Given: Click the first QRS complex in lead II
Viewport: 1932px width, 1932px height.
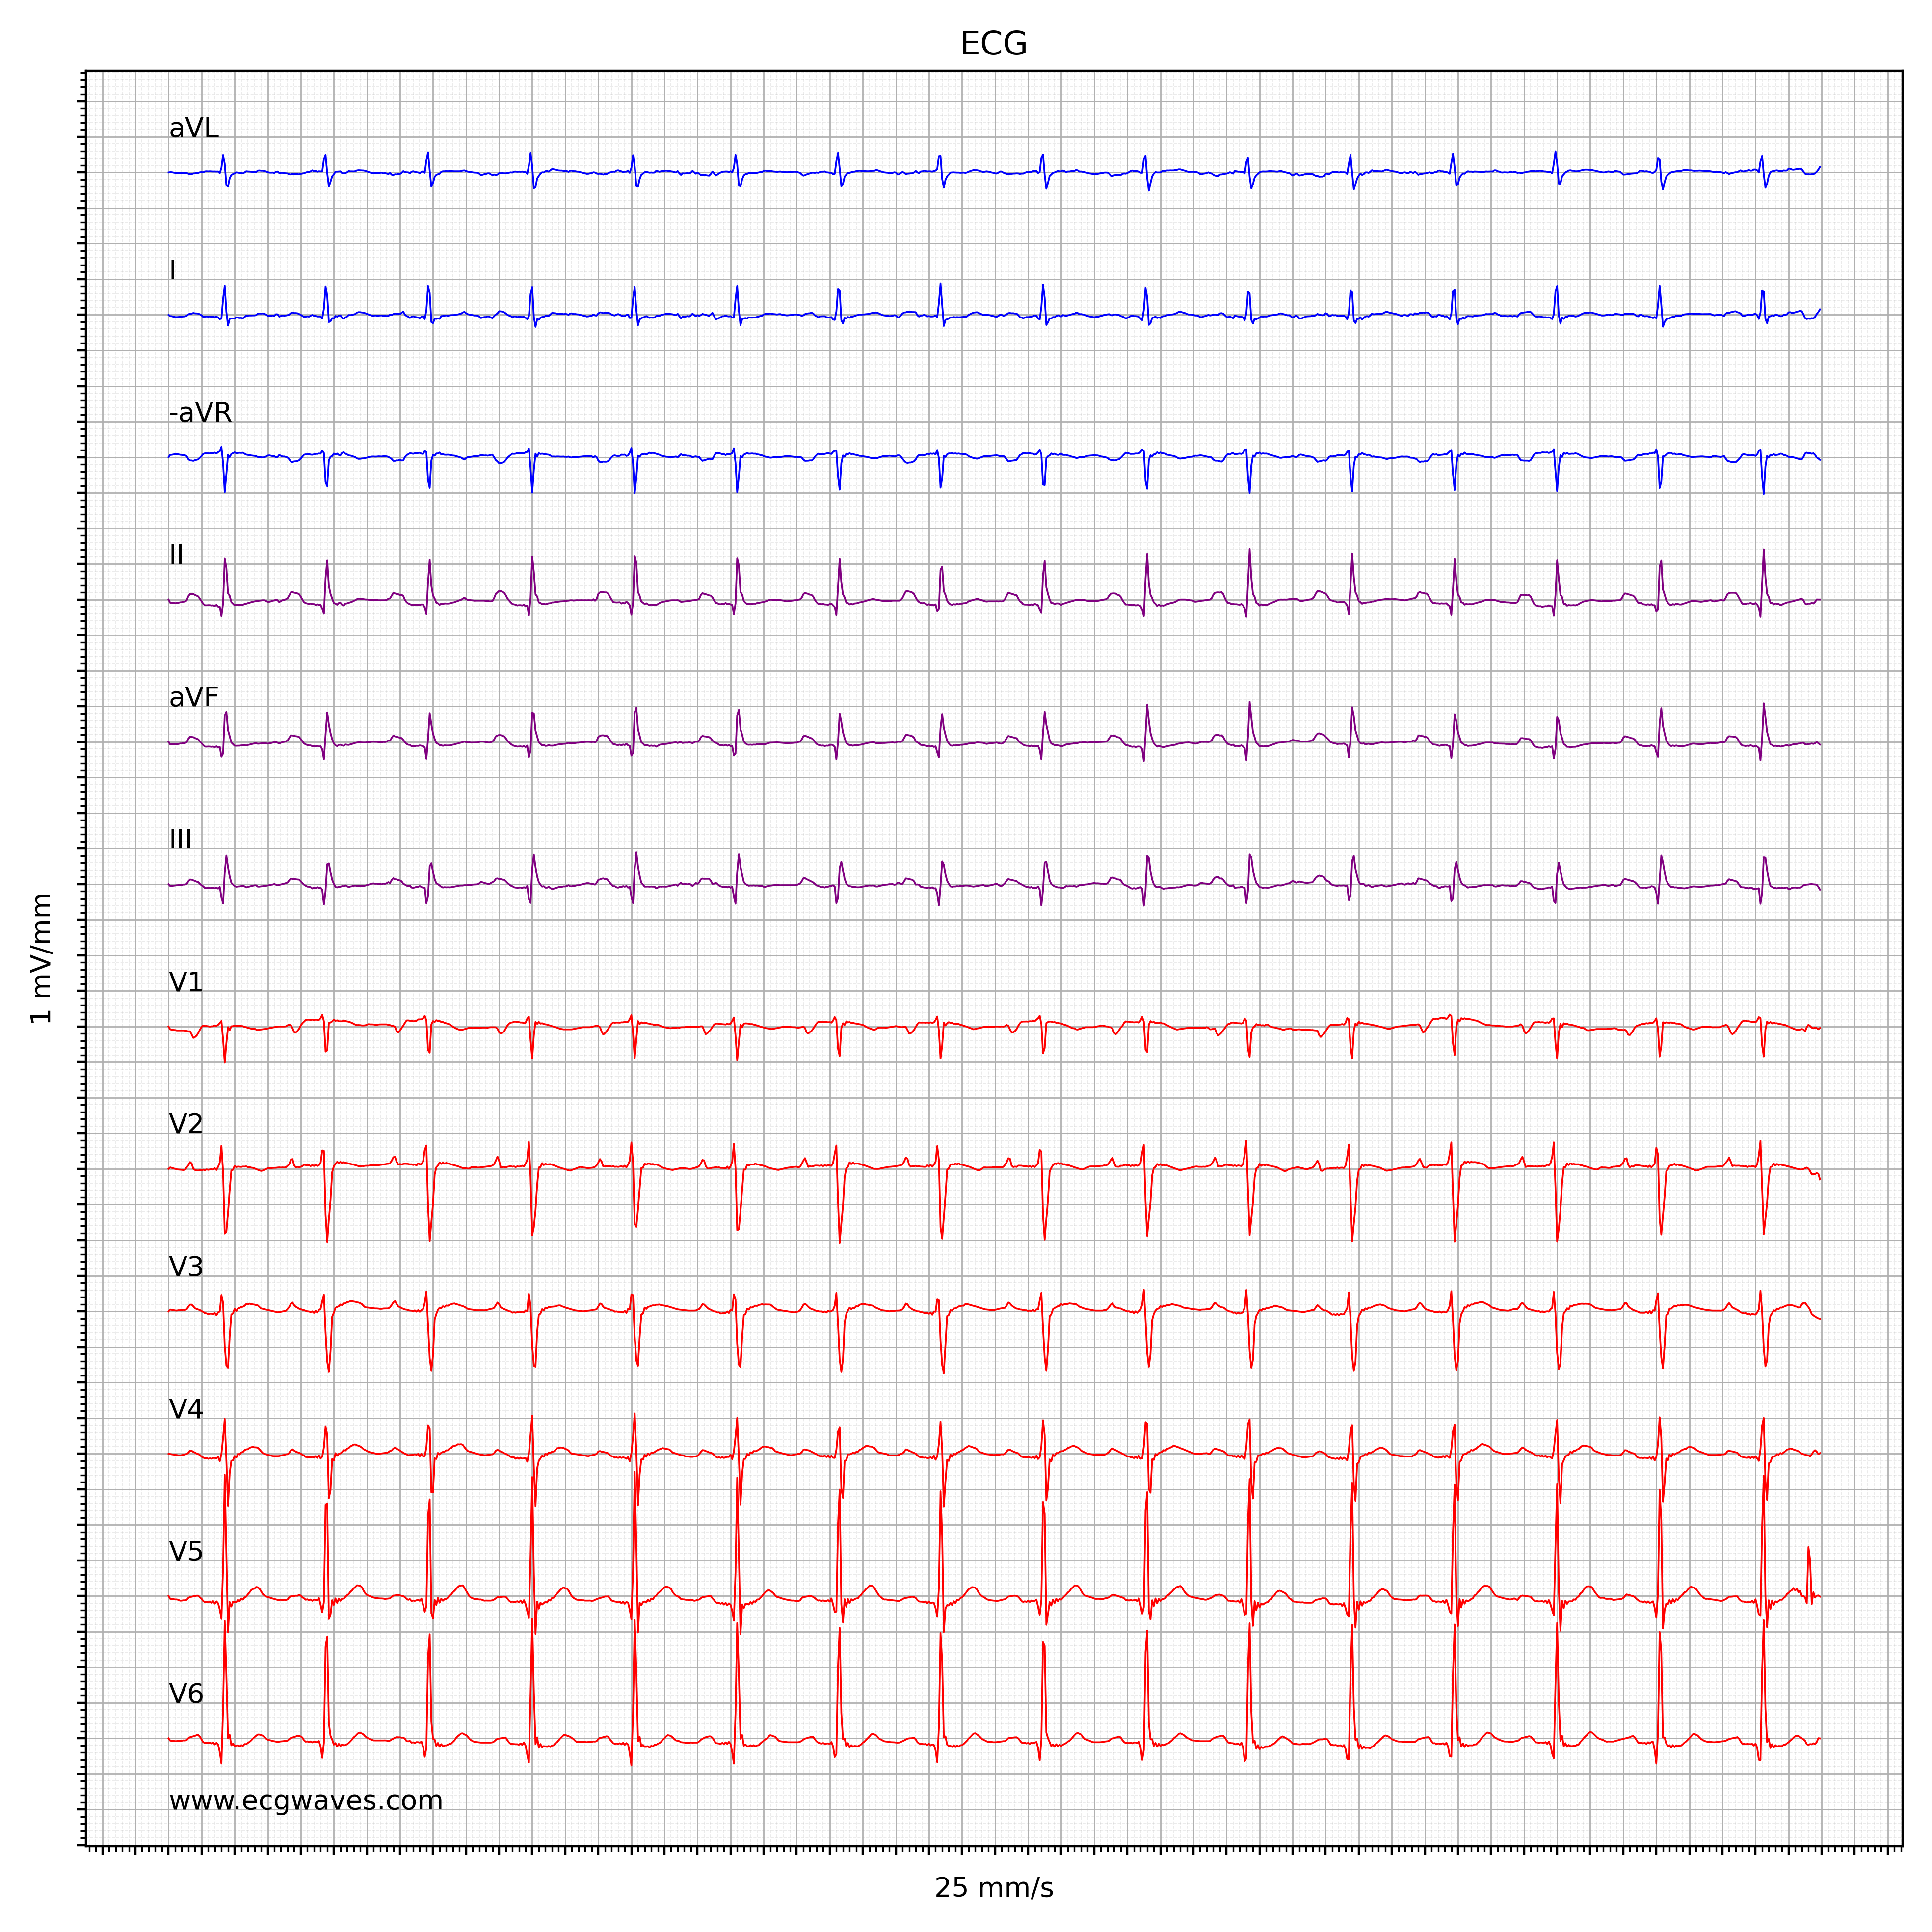Looking at the screenshot, I should coord(225,578).
